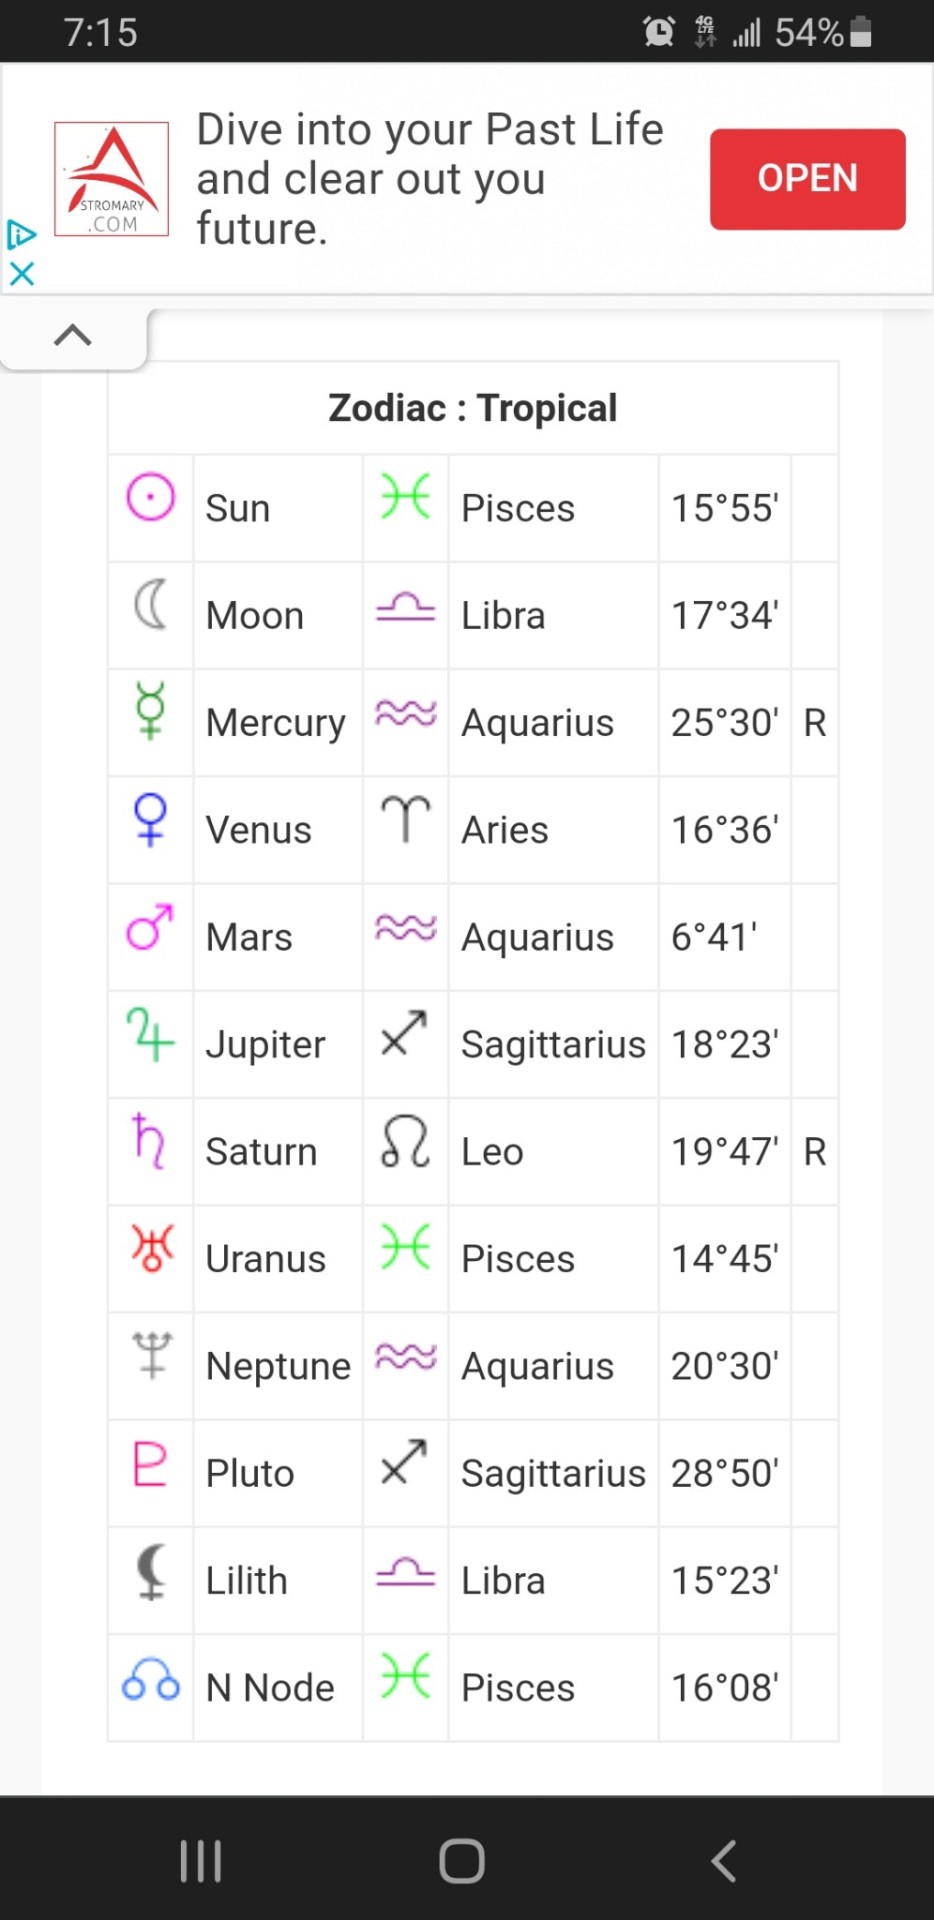This screenshot has width=934, height=1920.
Task: Open the AdChoices info triangle
Action: click(21, 235)
